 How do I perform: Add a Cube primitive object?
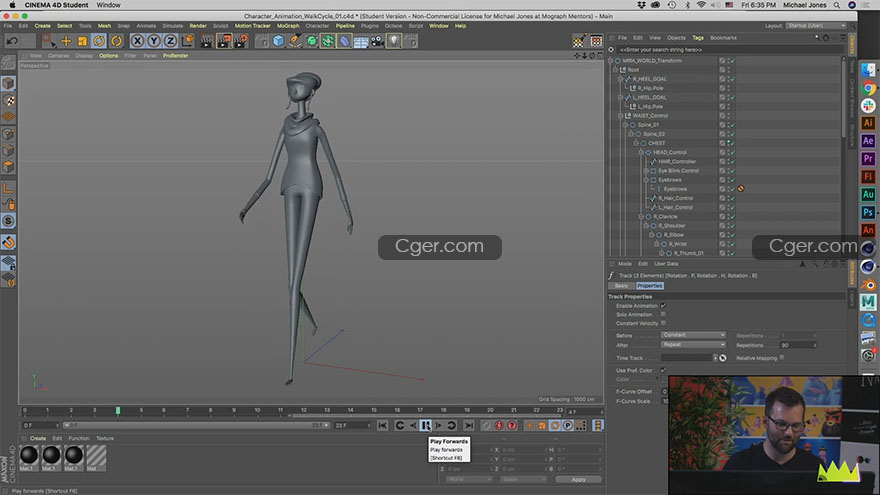278,40
